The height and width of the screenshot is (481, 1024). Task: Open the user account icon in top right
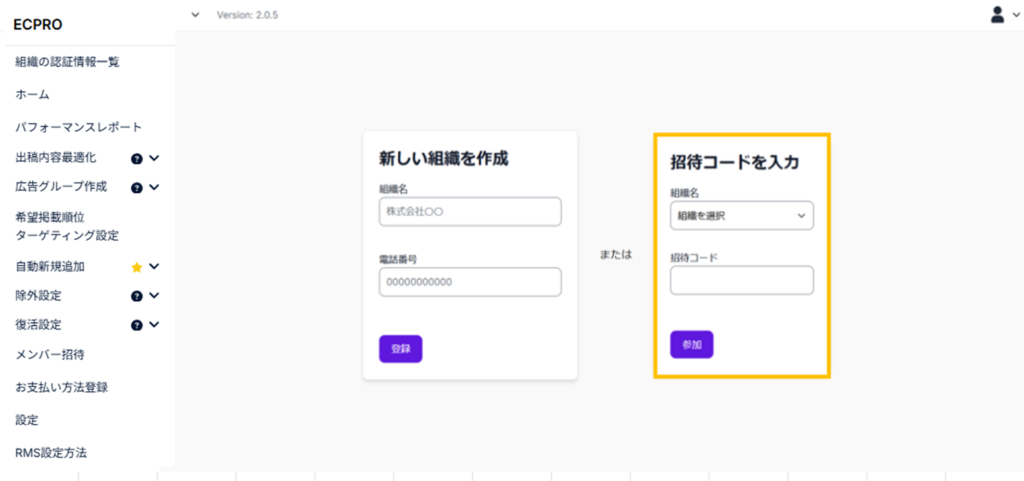pyautogui.click(x=997, y=14)
